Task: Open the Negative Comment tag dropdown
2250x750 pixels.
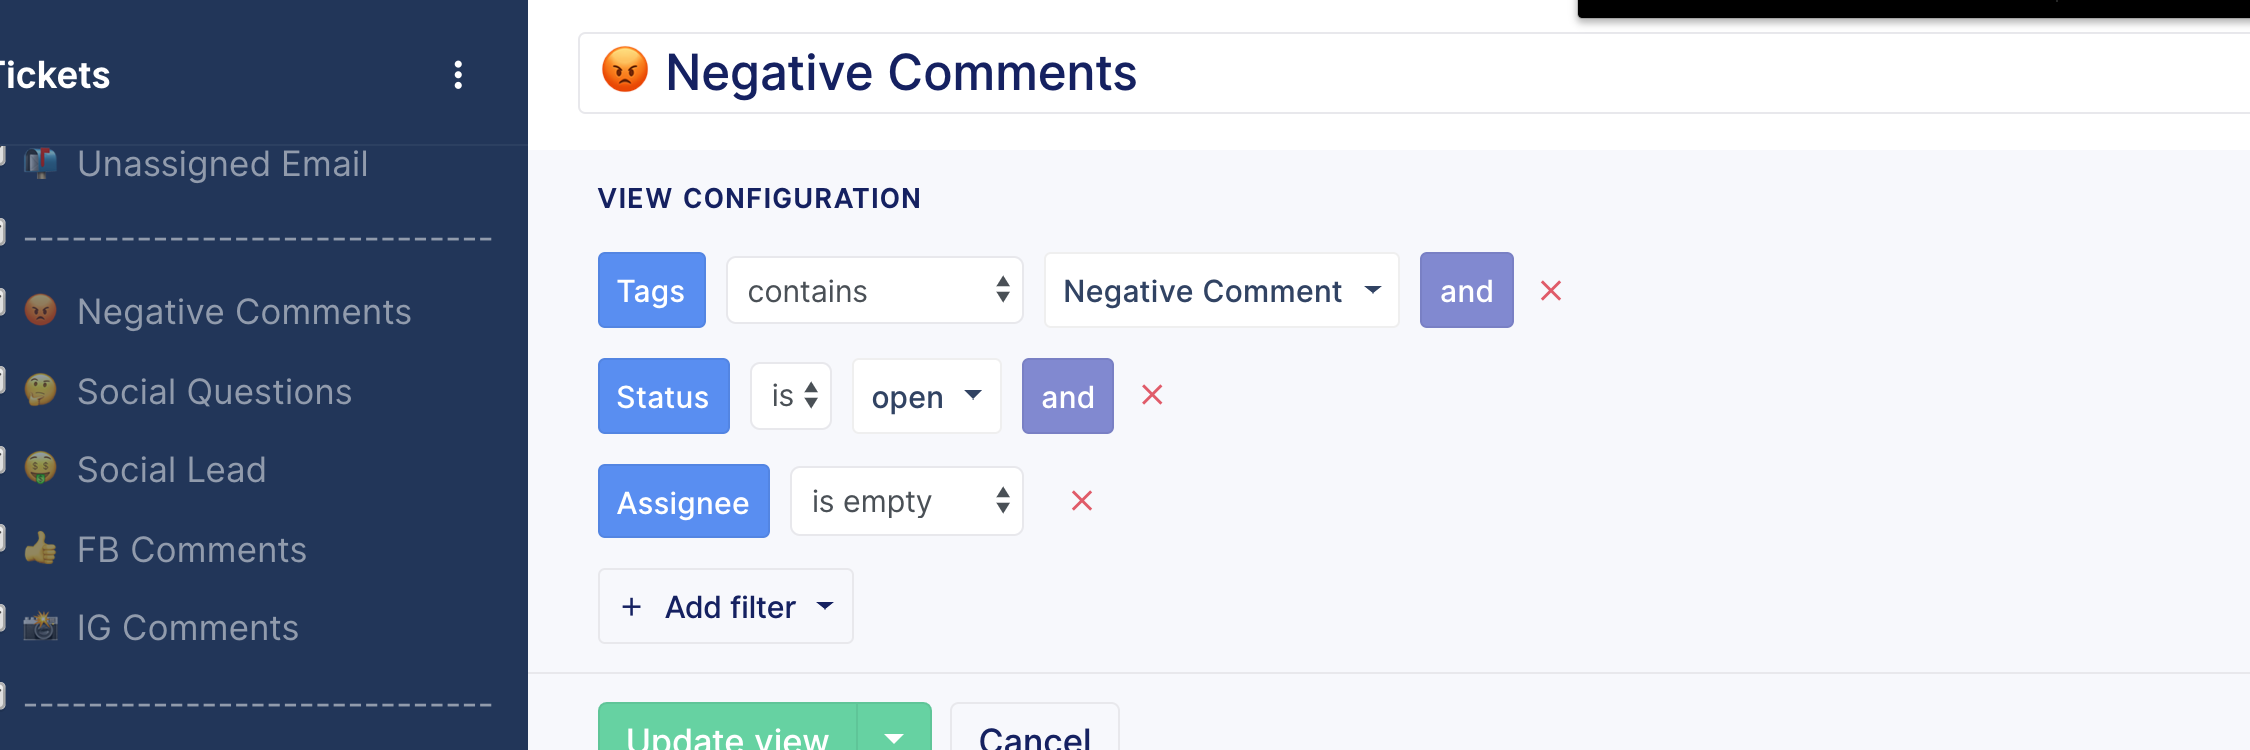Action: point(1221,290)
